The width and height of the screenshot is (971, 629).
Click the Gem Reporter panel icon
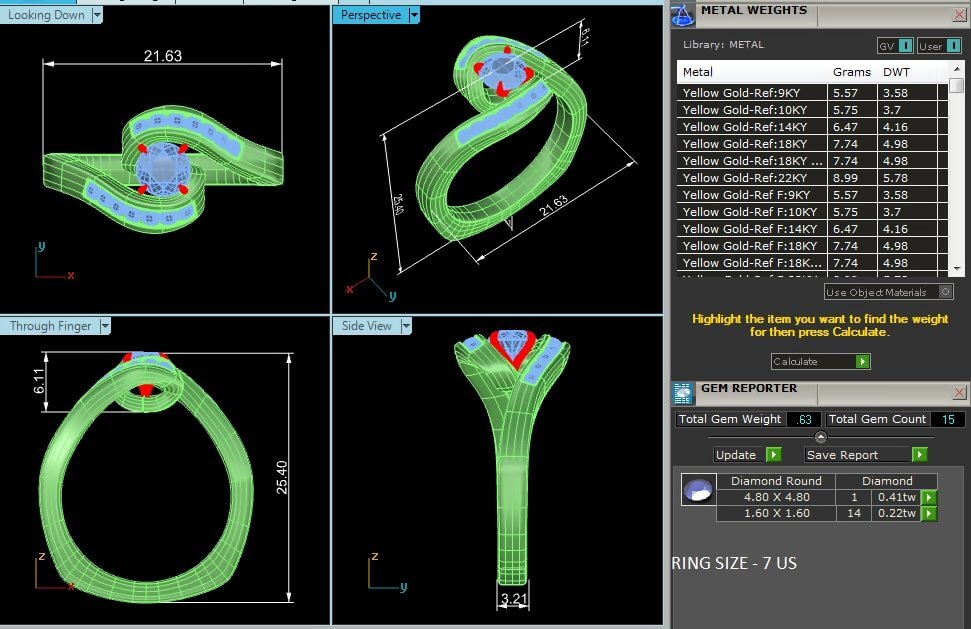[x=683, y=393]
